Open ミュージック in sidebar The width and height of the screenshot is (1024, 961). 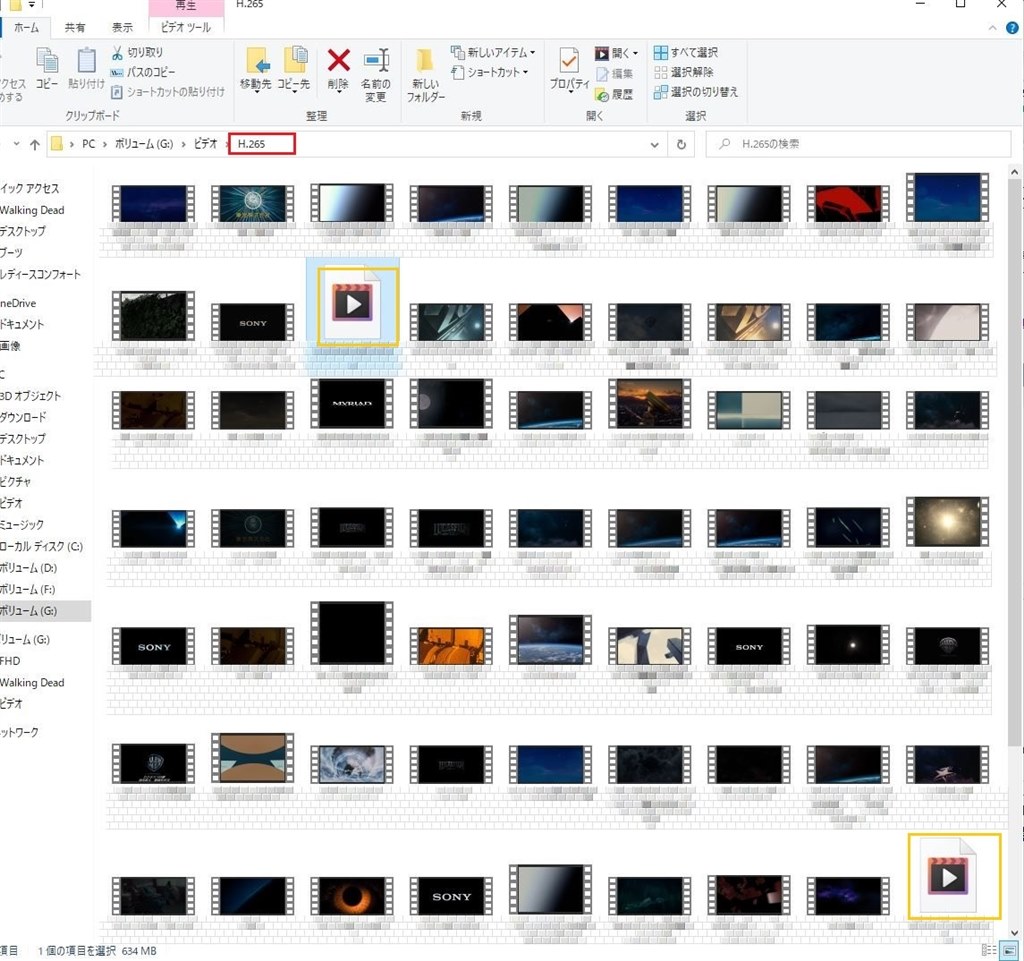pos(22,525)
